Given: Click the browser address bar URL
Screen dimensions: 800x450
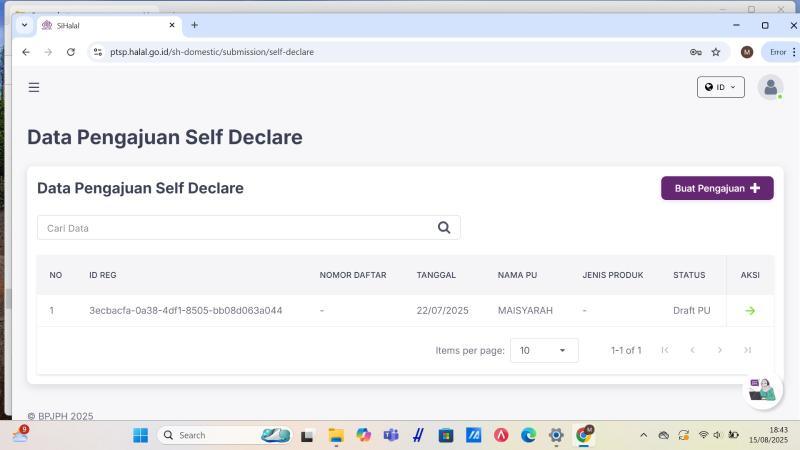Looking at the screenshot, I should [x=300, y=52].
